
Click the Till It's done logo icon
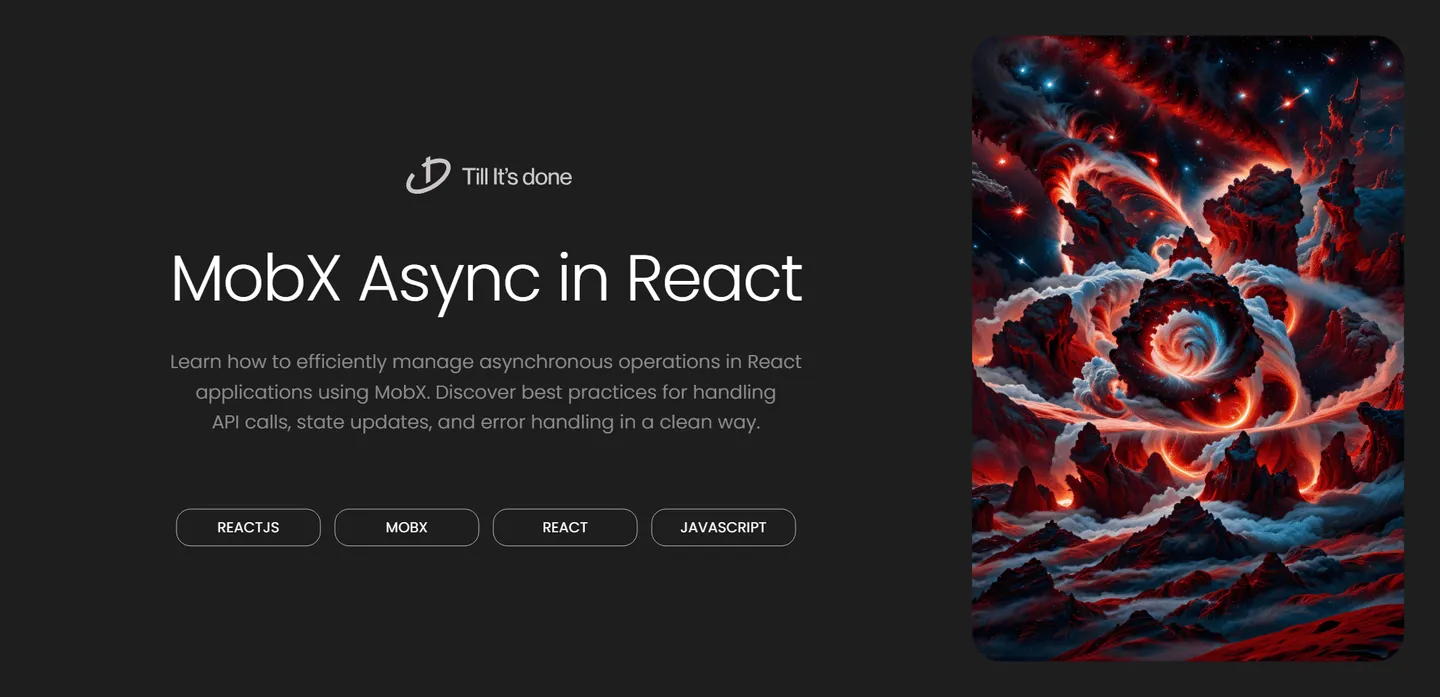pos(428,176)
